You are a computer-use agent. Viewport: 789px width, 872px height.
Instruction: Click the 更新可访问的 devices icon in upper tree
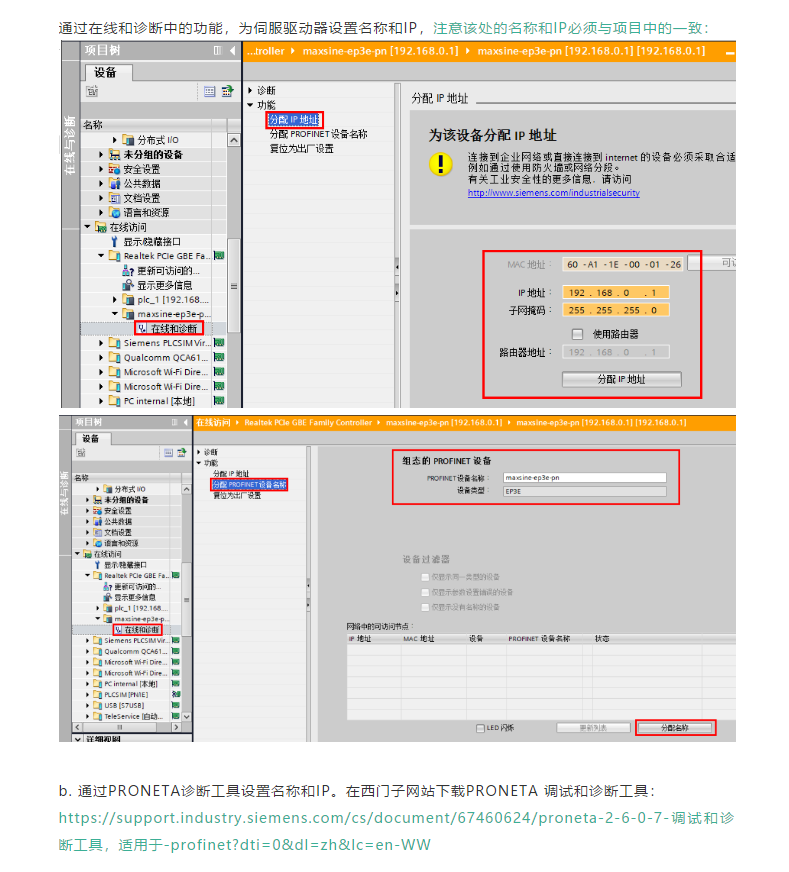(x=128, y=271)
